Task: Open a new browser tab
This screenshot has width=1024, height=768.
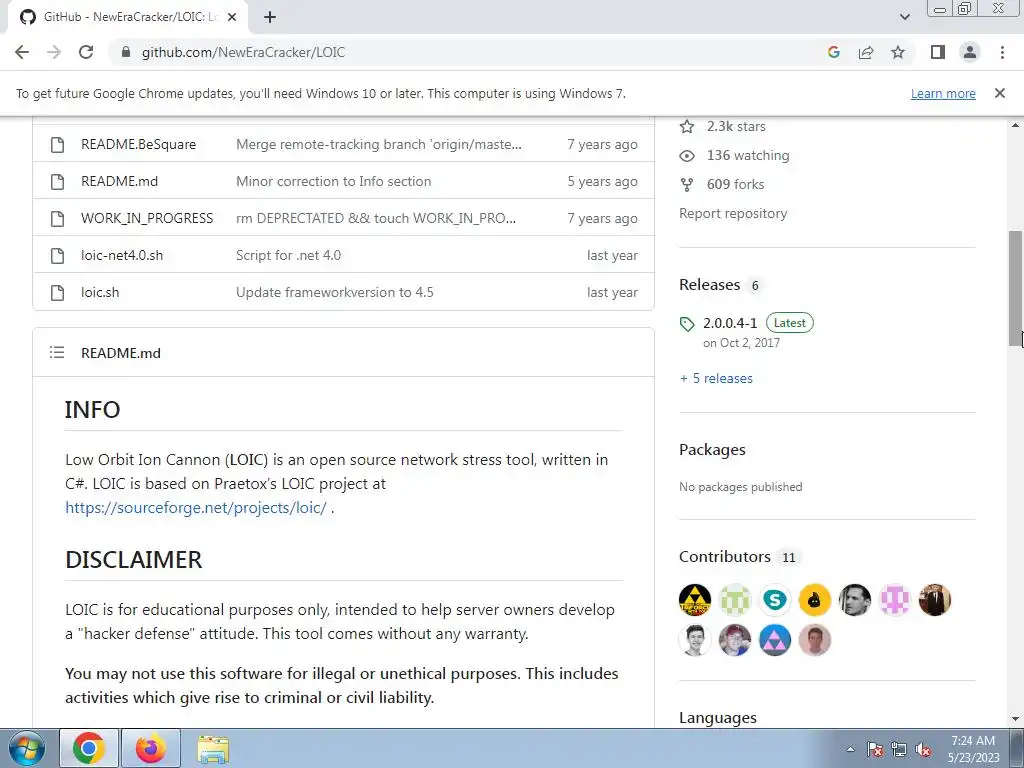Action: click(x=270, y=17)
